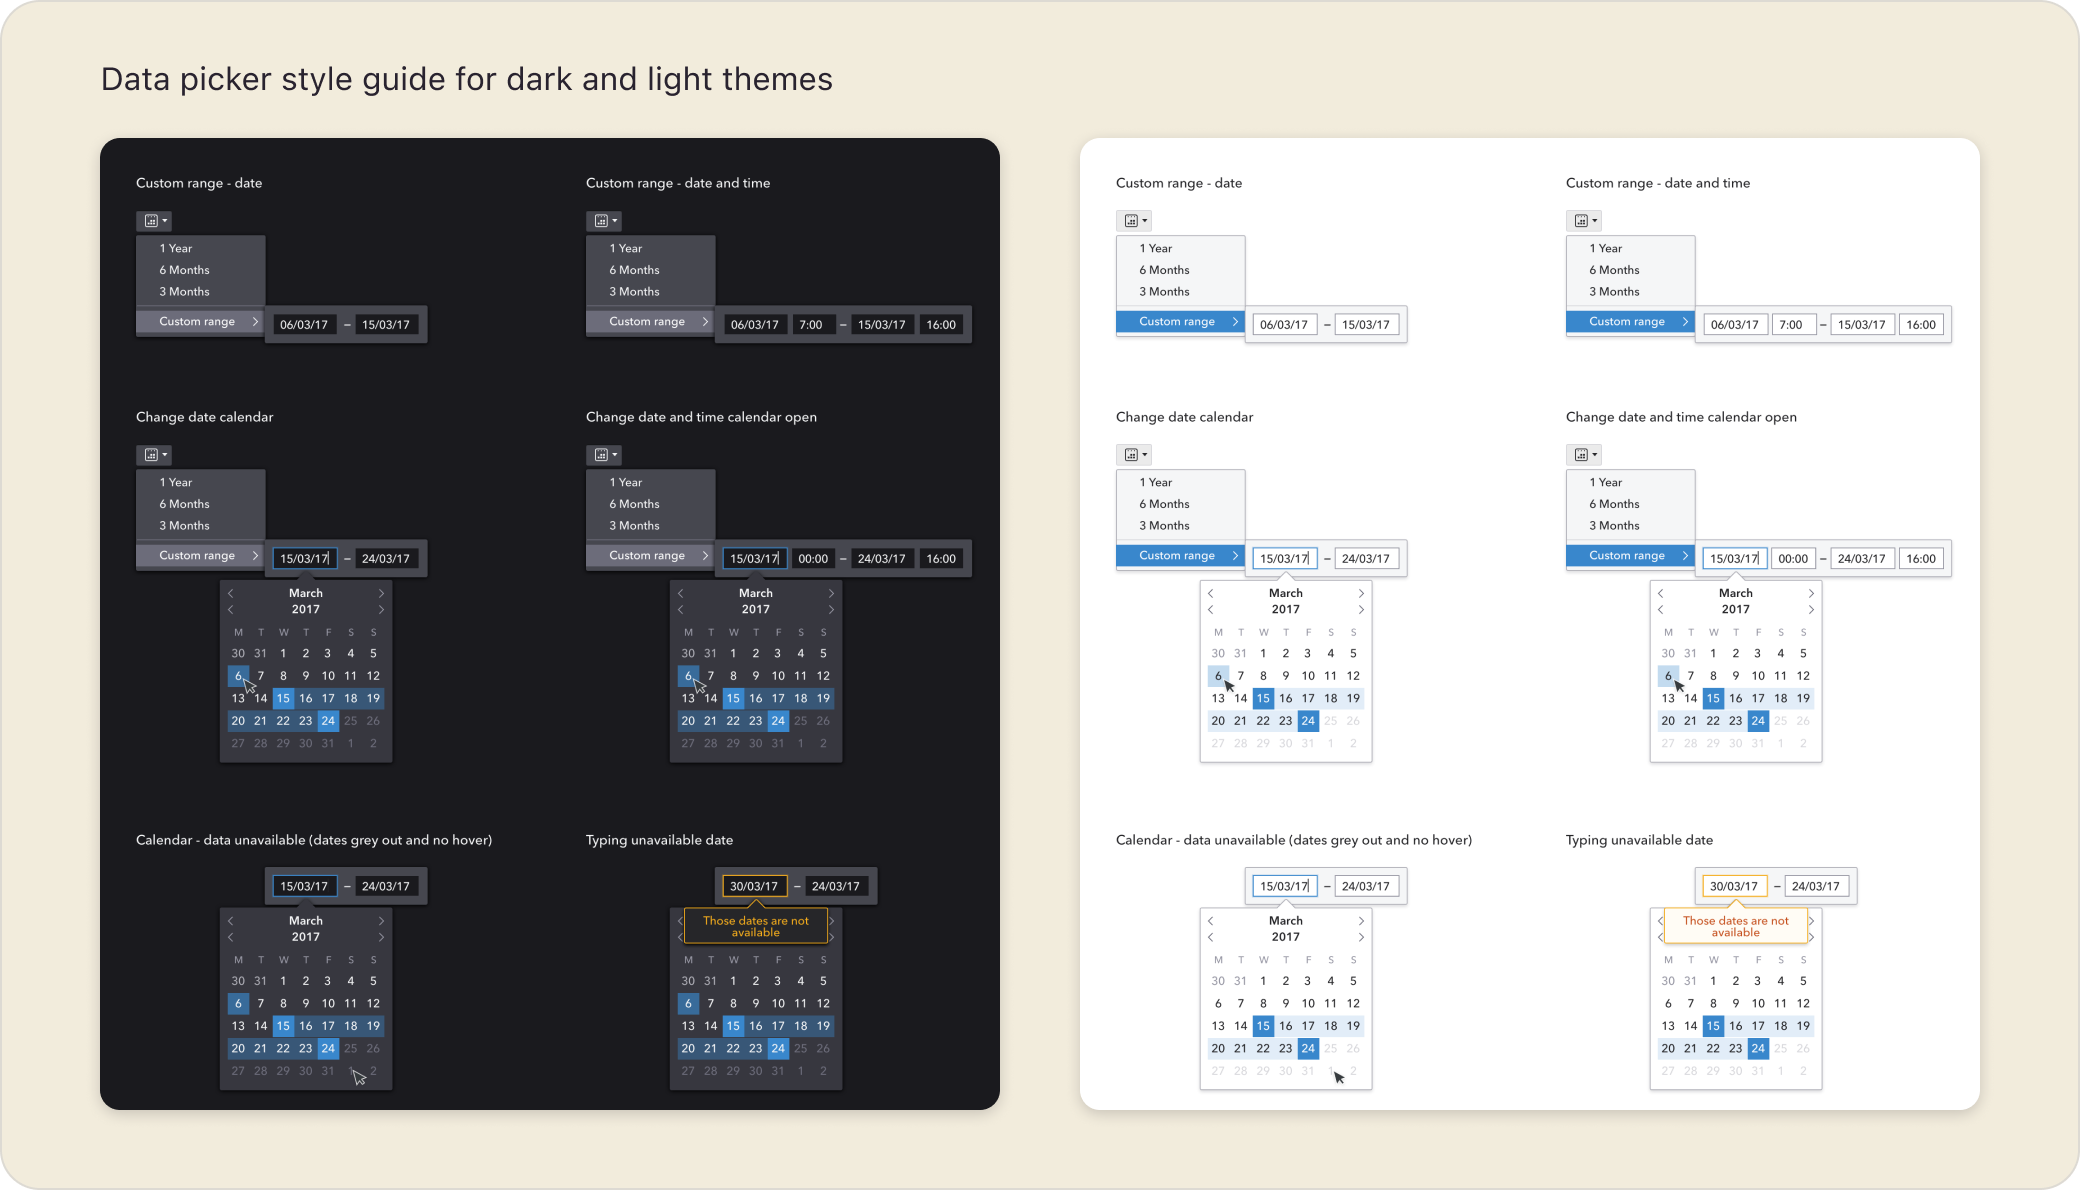Click 06/03/17 start field in dark date-only Custom range
The height and width of the screenshot is (1190, 2080).
click(304, 325)
